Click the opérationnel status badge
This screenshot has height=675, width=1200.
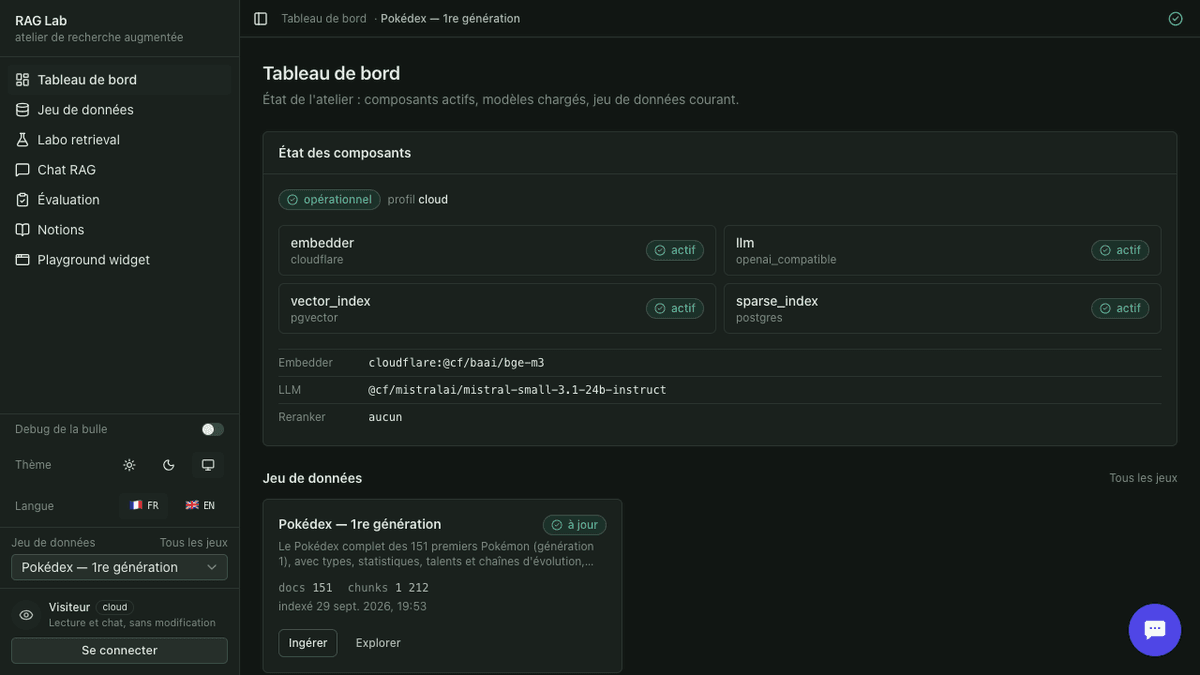coord(330,200)
